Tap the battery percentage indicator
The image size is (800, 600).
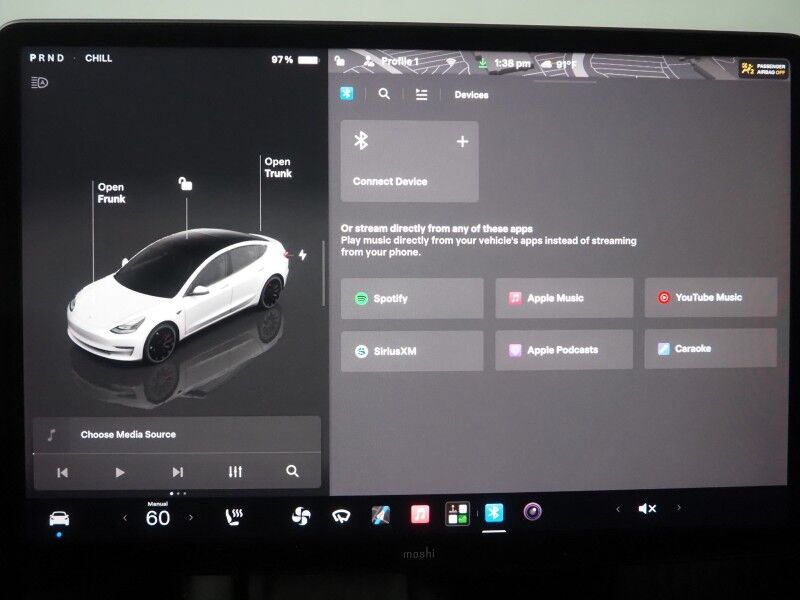coord(295,60)
